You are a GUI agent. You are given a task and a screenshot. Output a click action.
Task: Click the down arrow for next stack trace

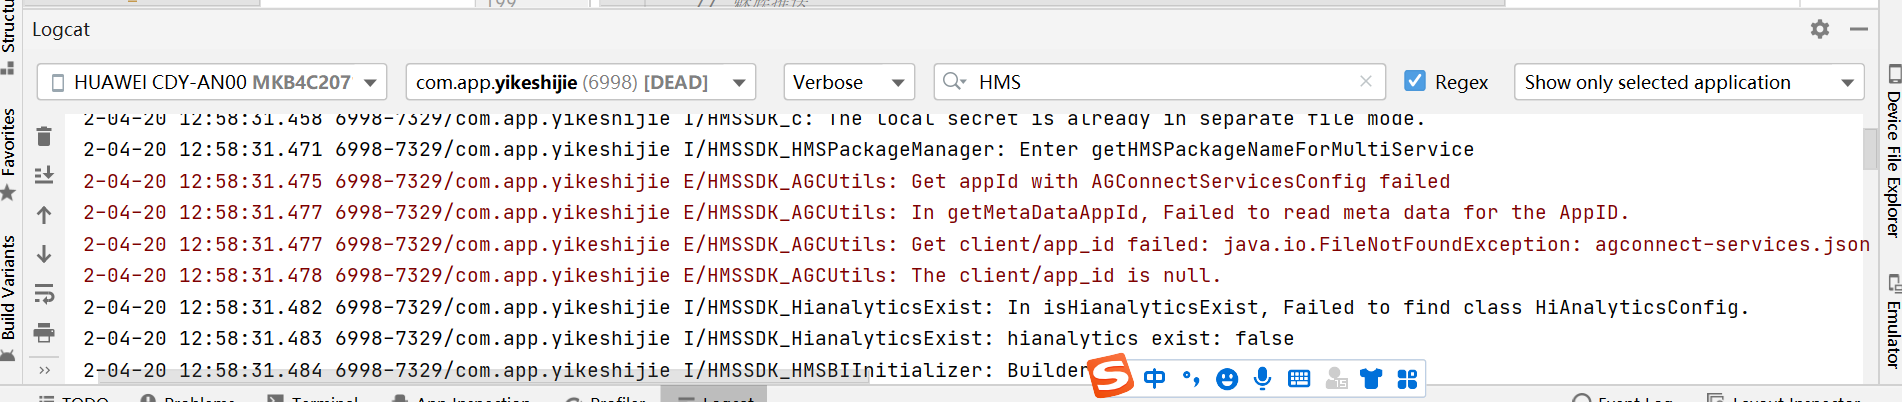coord(44,254)
